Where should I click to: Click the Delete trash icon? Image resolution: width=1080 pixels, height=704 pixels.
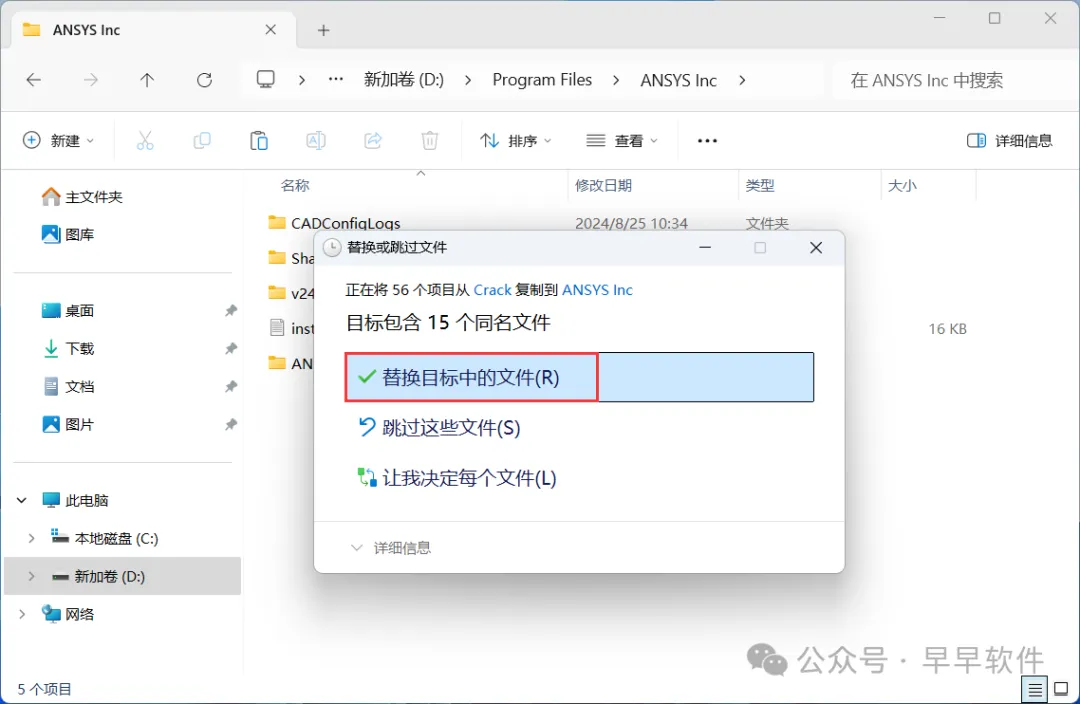[430, 141]
